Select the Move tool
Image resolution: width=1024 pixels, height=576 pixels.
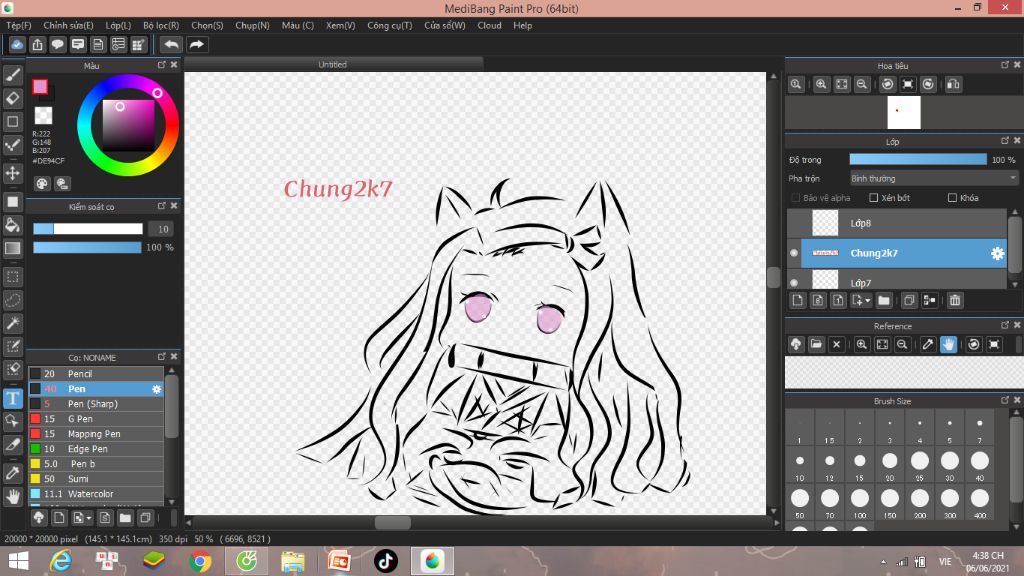12,173
